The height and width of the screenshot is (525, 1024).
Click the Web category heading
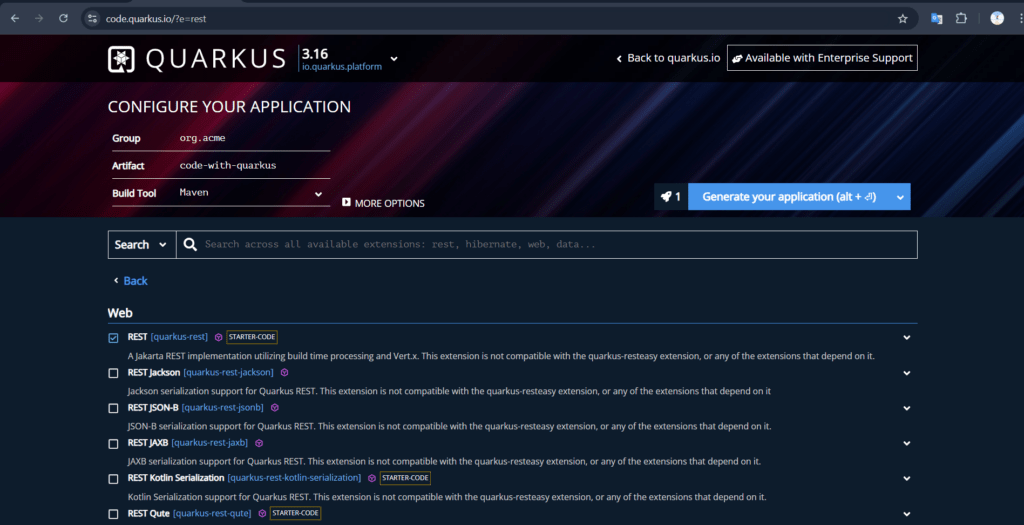coord(120,313)
